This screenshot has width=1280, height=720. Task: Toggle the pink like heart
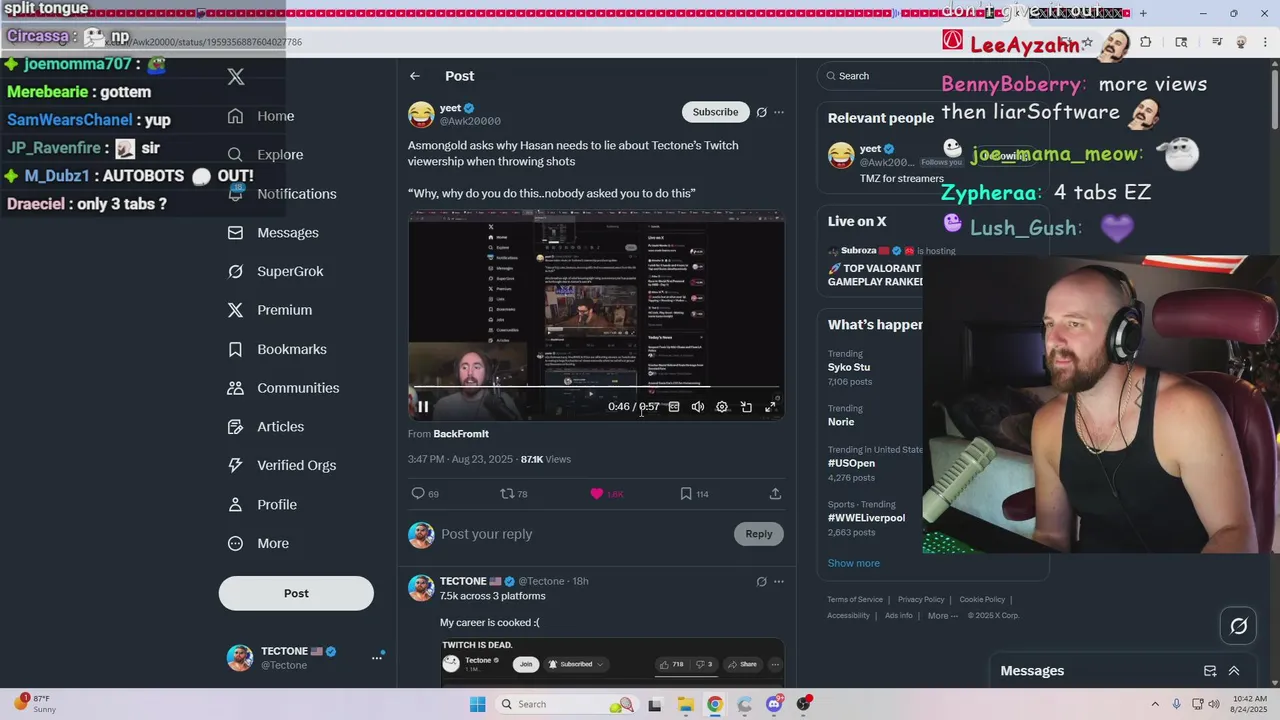pos(597,494)
